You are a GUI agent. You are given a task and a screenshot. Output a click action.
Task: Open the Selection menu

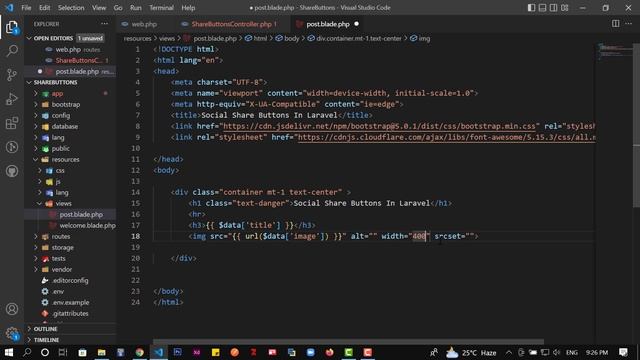pyautogui.click(x=71, y=8)
